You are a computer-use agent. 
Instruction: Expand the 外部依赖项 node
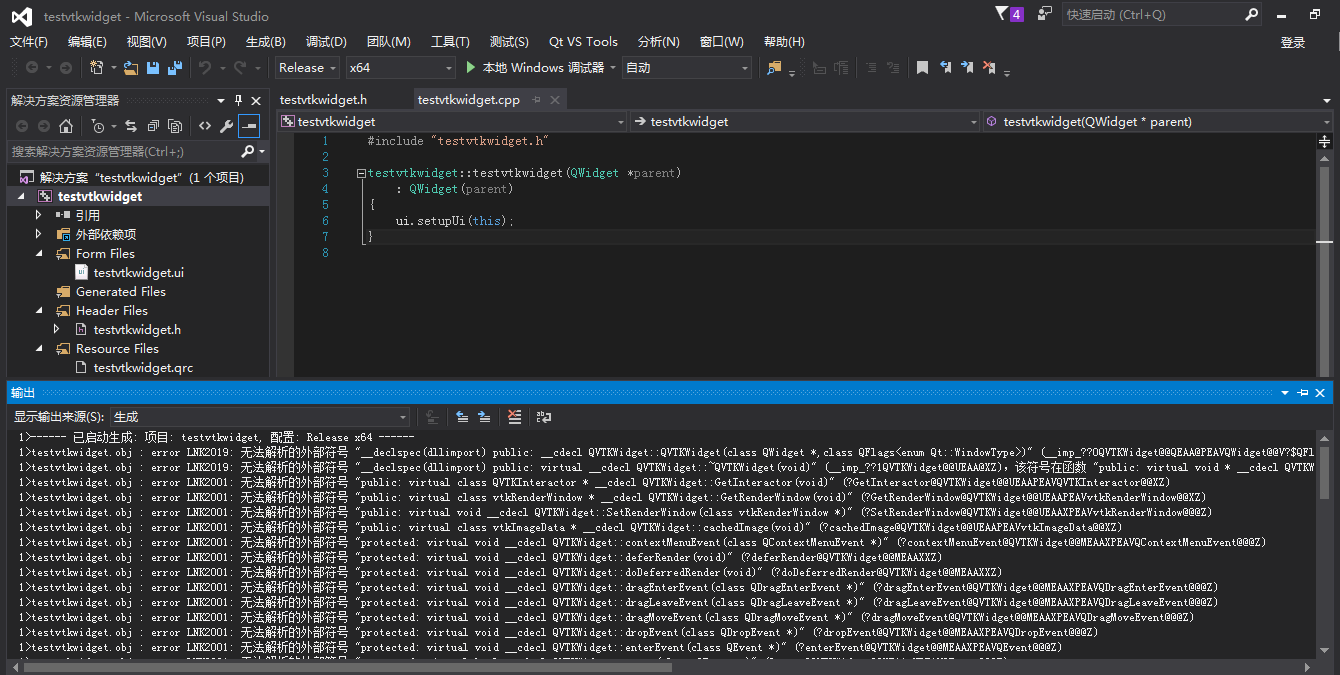39,234
